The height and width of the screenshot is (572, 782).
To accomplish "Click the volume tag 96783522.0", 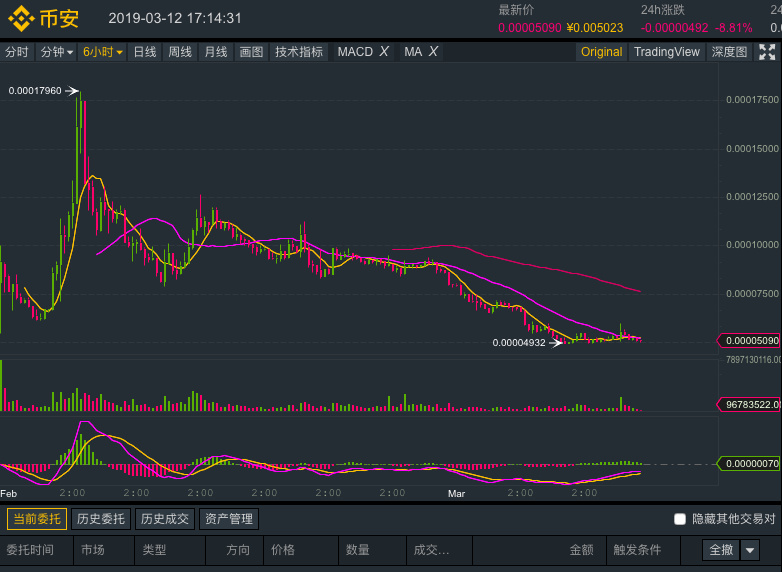I will [x=749, y=404].
